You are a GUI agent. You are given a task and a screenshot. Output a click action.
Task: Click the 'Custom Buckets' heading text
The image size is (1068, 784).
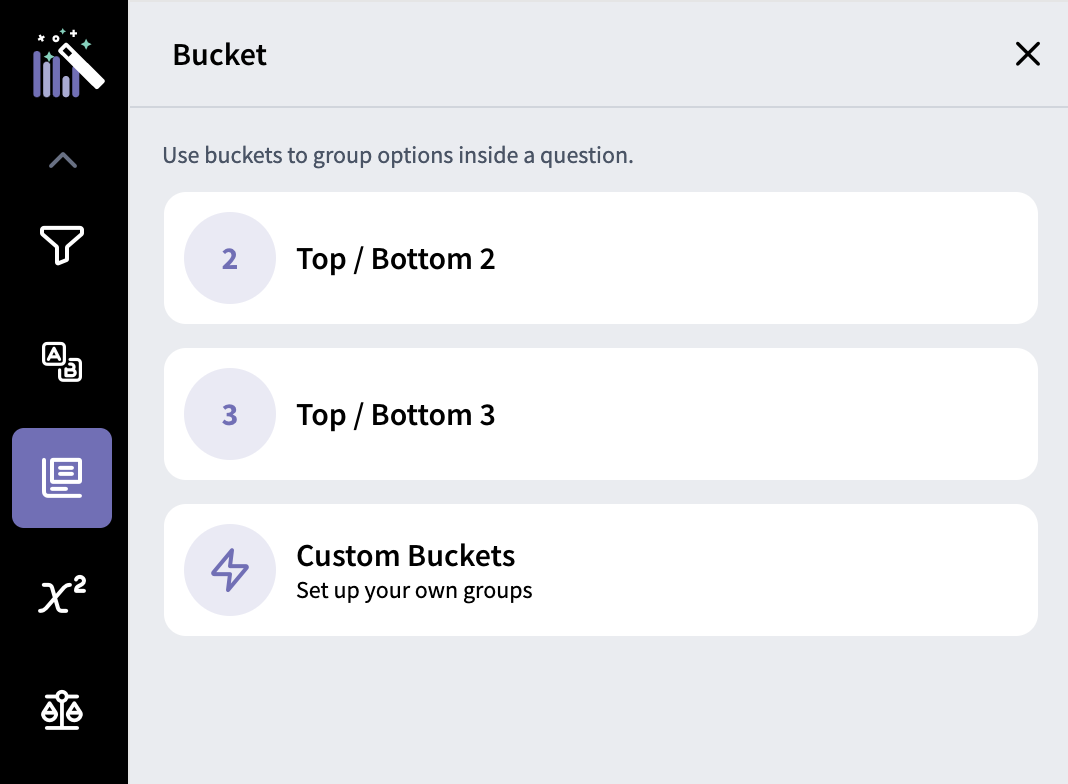point(406,556)
